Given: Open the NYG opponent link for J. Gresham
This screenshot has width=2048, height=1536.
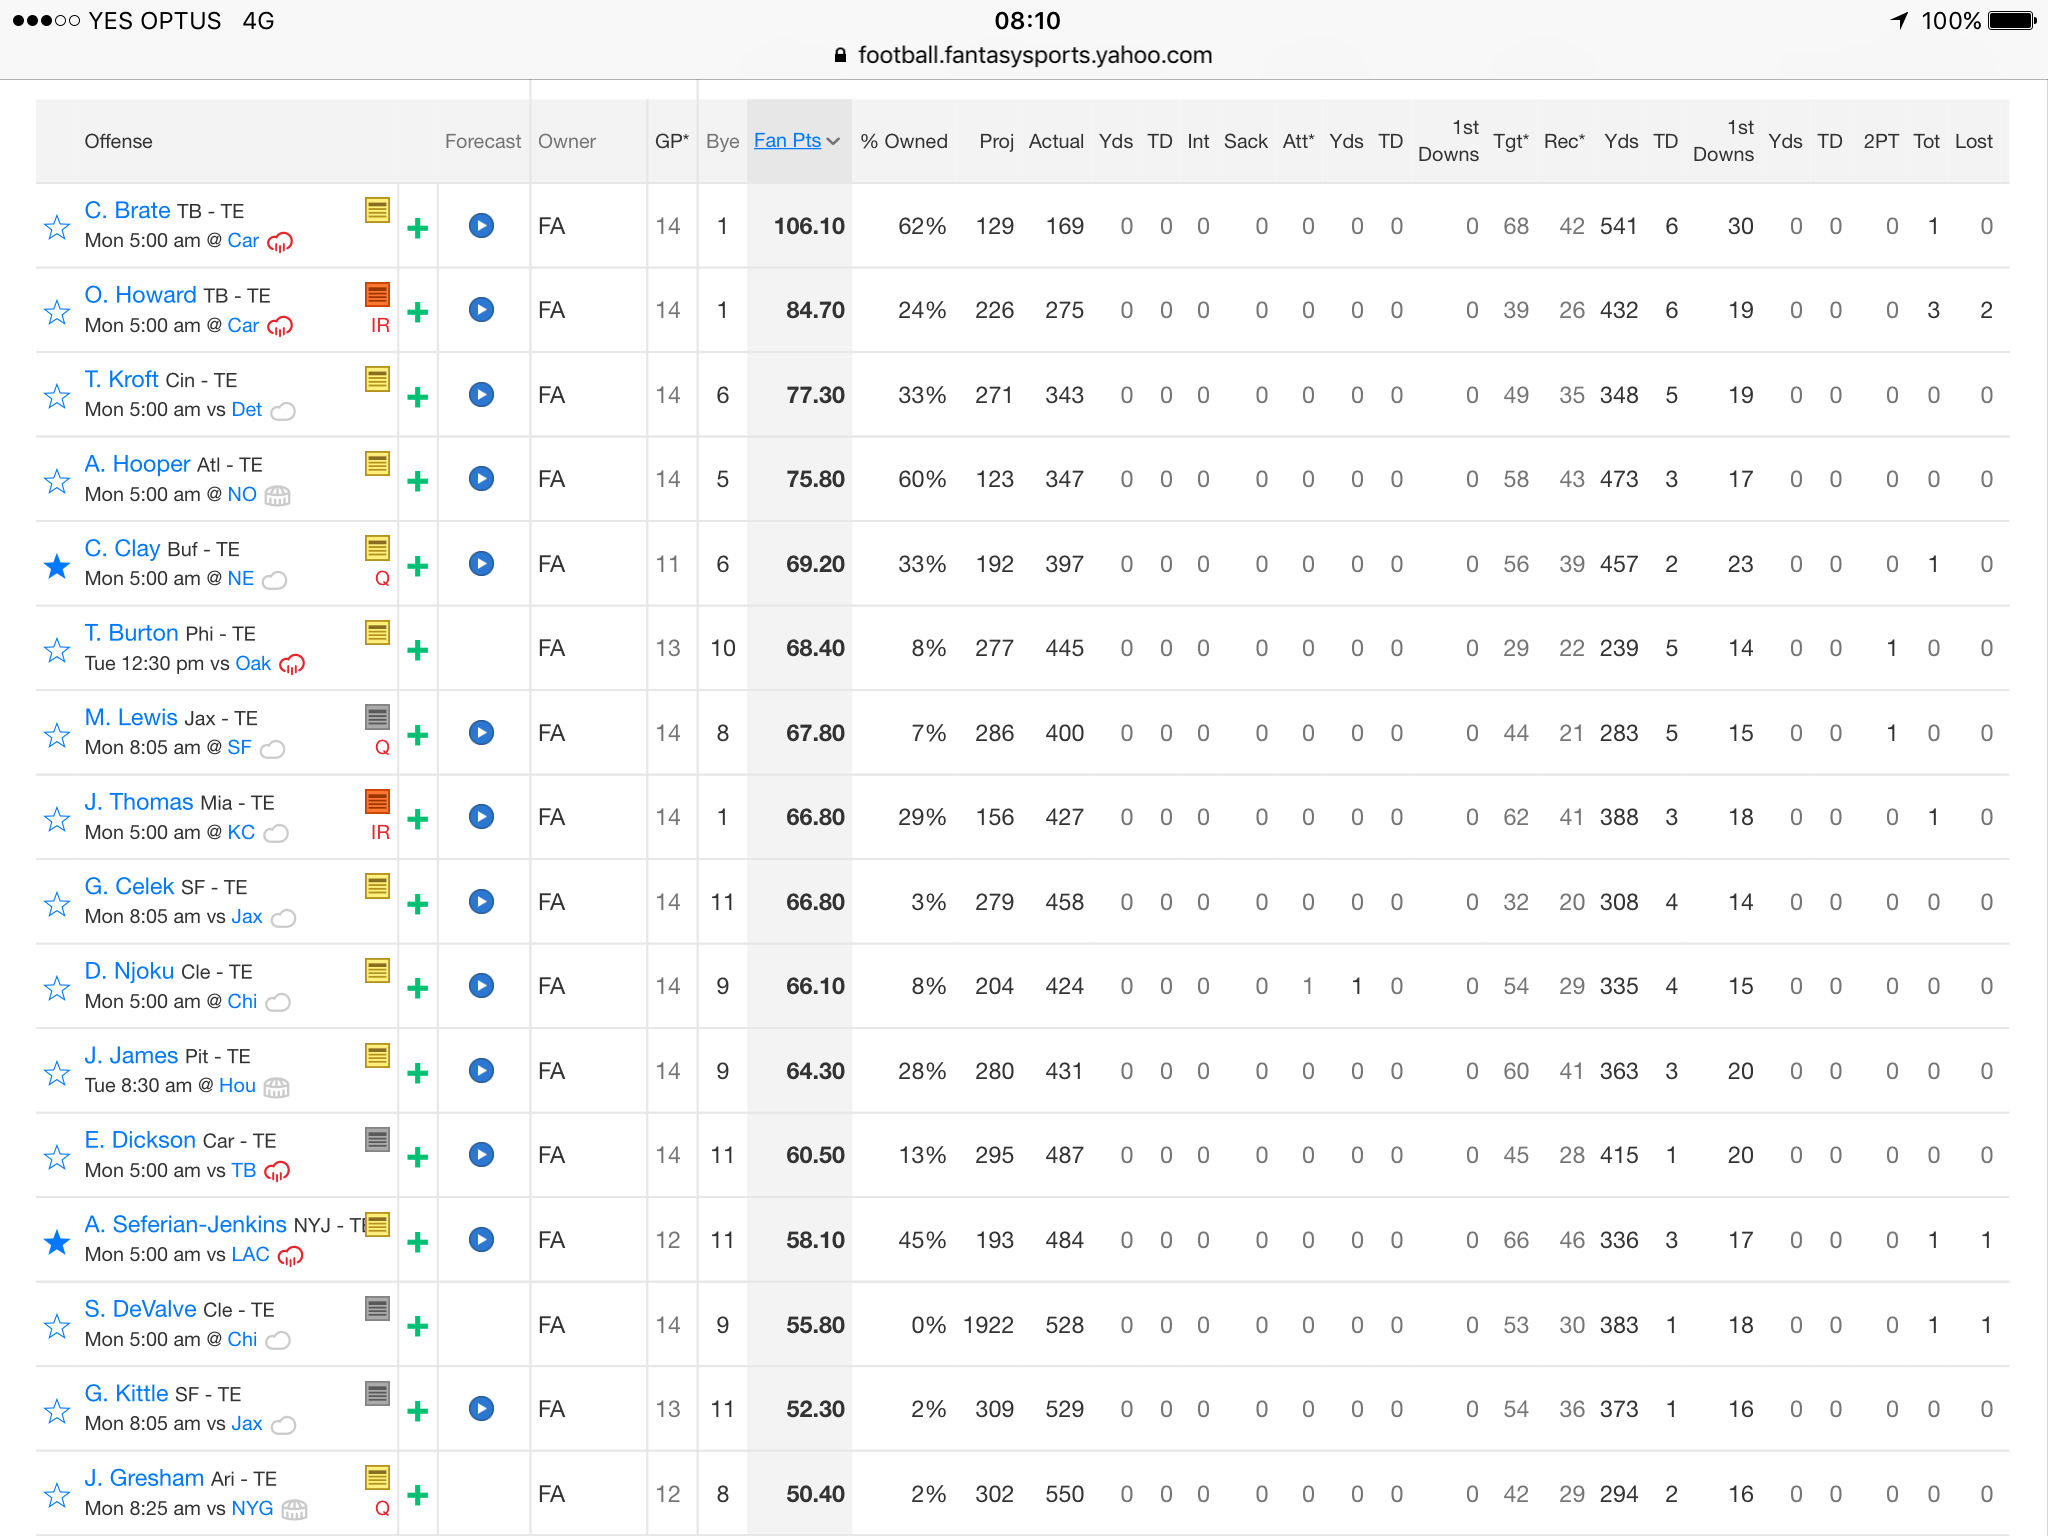Looking at the screenshot, I should click(x=252, y=1508).
